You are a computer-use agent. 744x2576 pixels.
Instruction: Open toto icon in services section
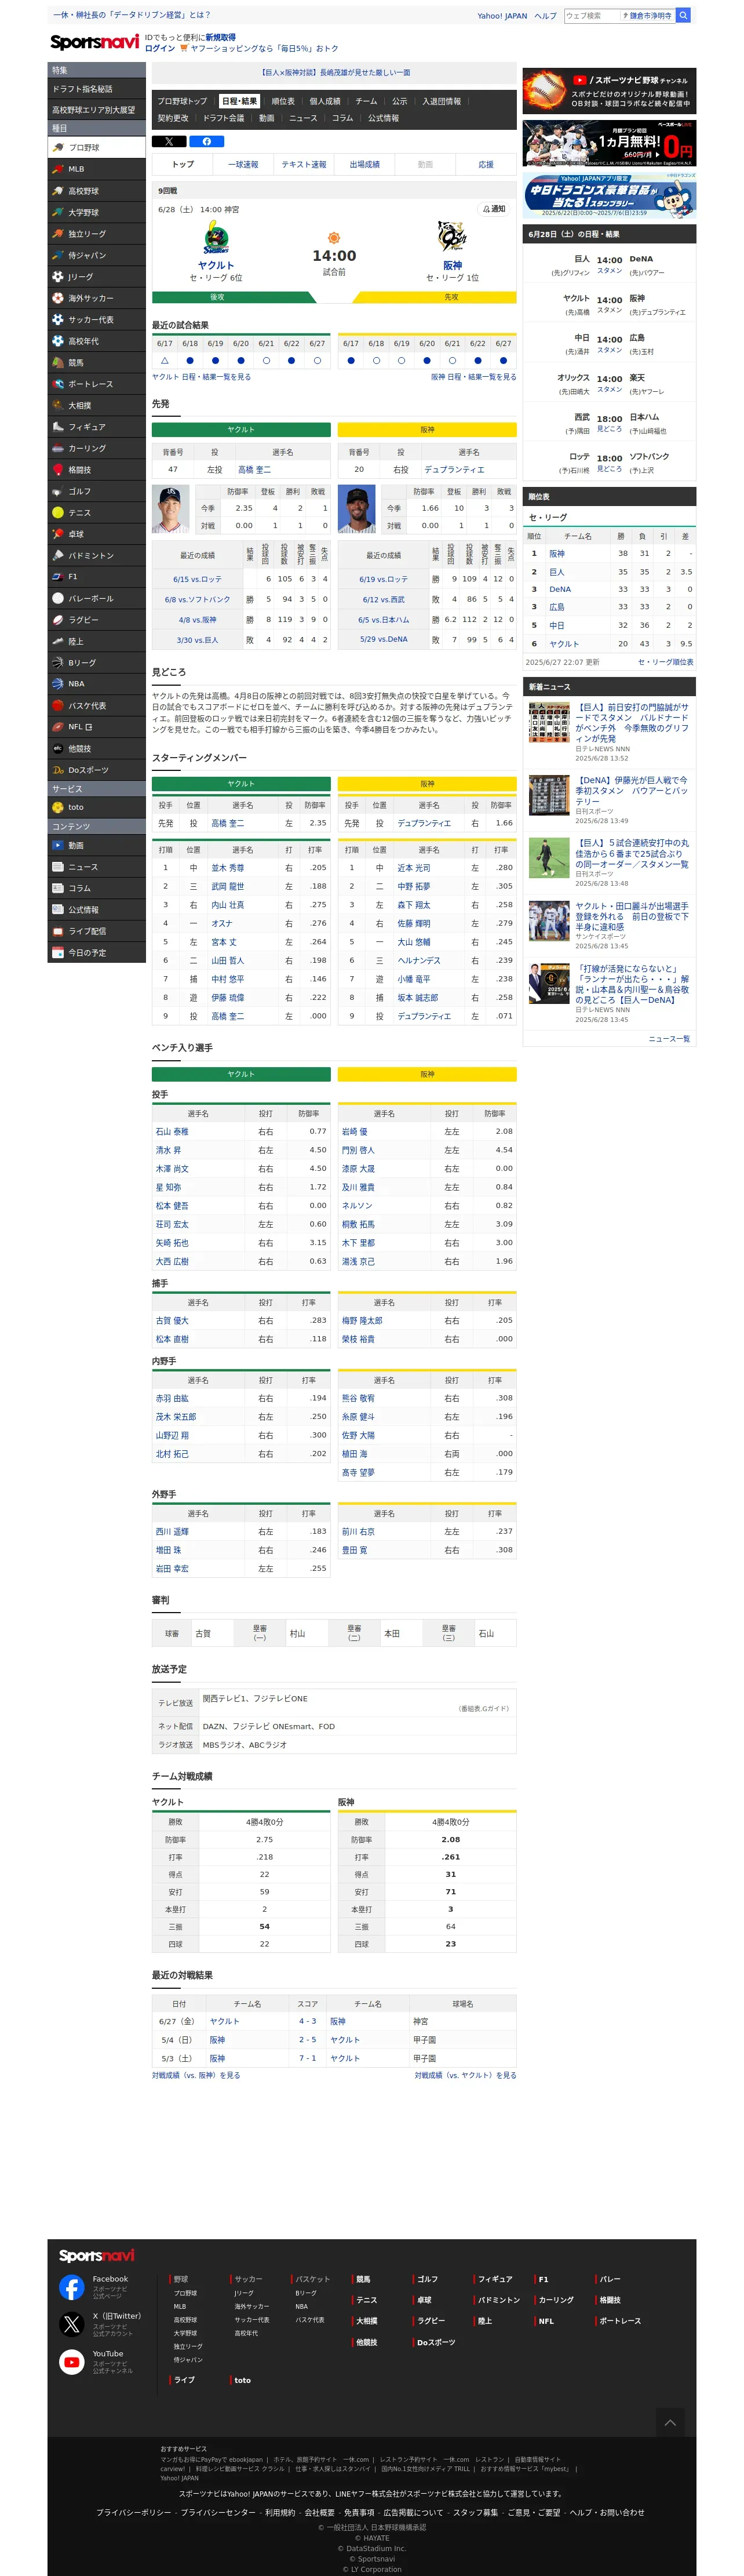tap(58, 807)
